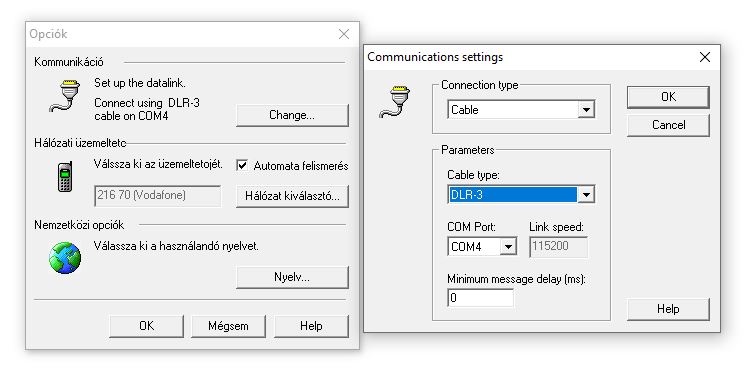Close the Communications settings window
Image resolution: width=749 pixels, height=375 pixels.
click(705, 57)
